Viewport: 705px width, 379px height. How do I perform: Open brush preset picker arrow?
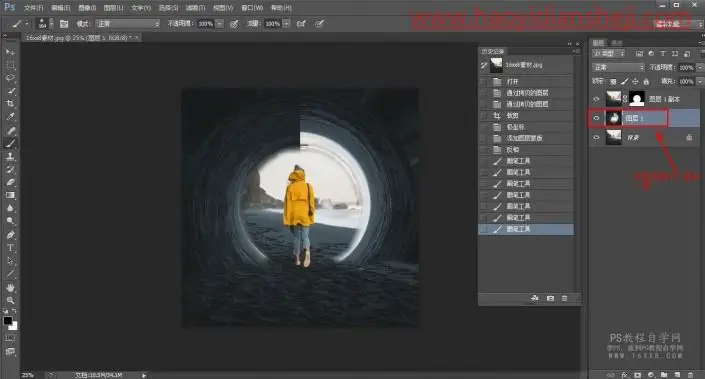pos(51,24)
